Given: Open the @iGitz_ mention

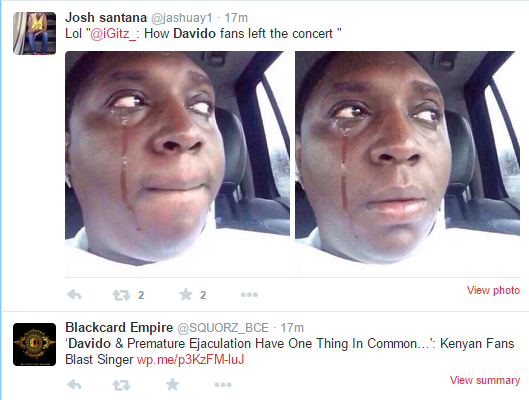Looking at the screenshot, I should [113, 34].
